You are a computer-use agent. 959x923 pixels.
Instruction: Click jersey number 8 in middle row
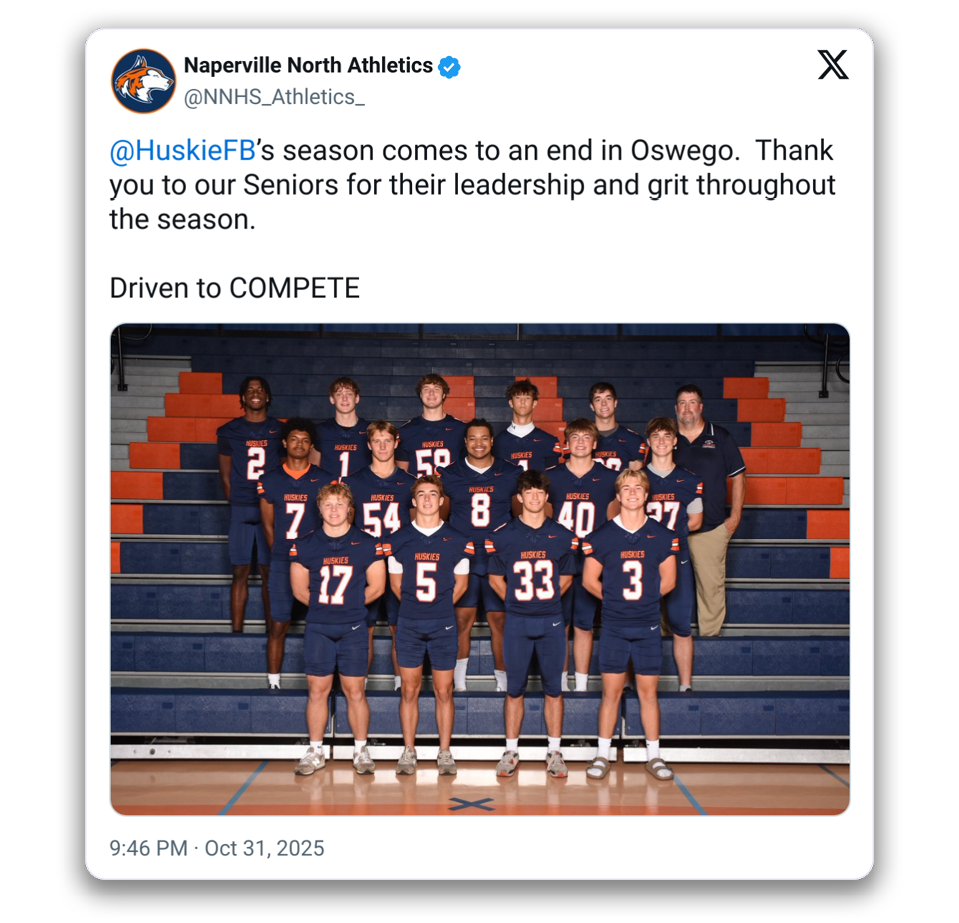pyautogui.click(x=481, y=510)
